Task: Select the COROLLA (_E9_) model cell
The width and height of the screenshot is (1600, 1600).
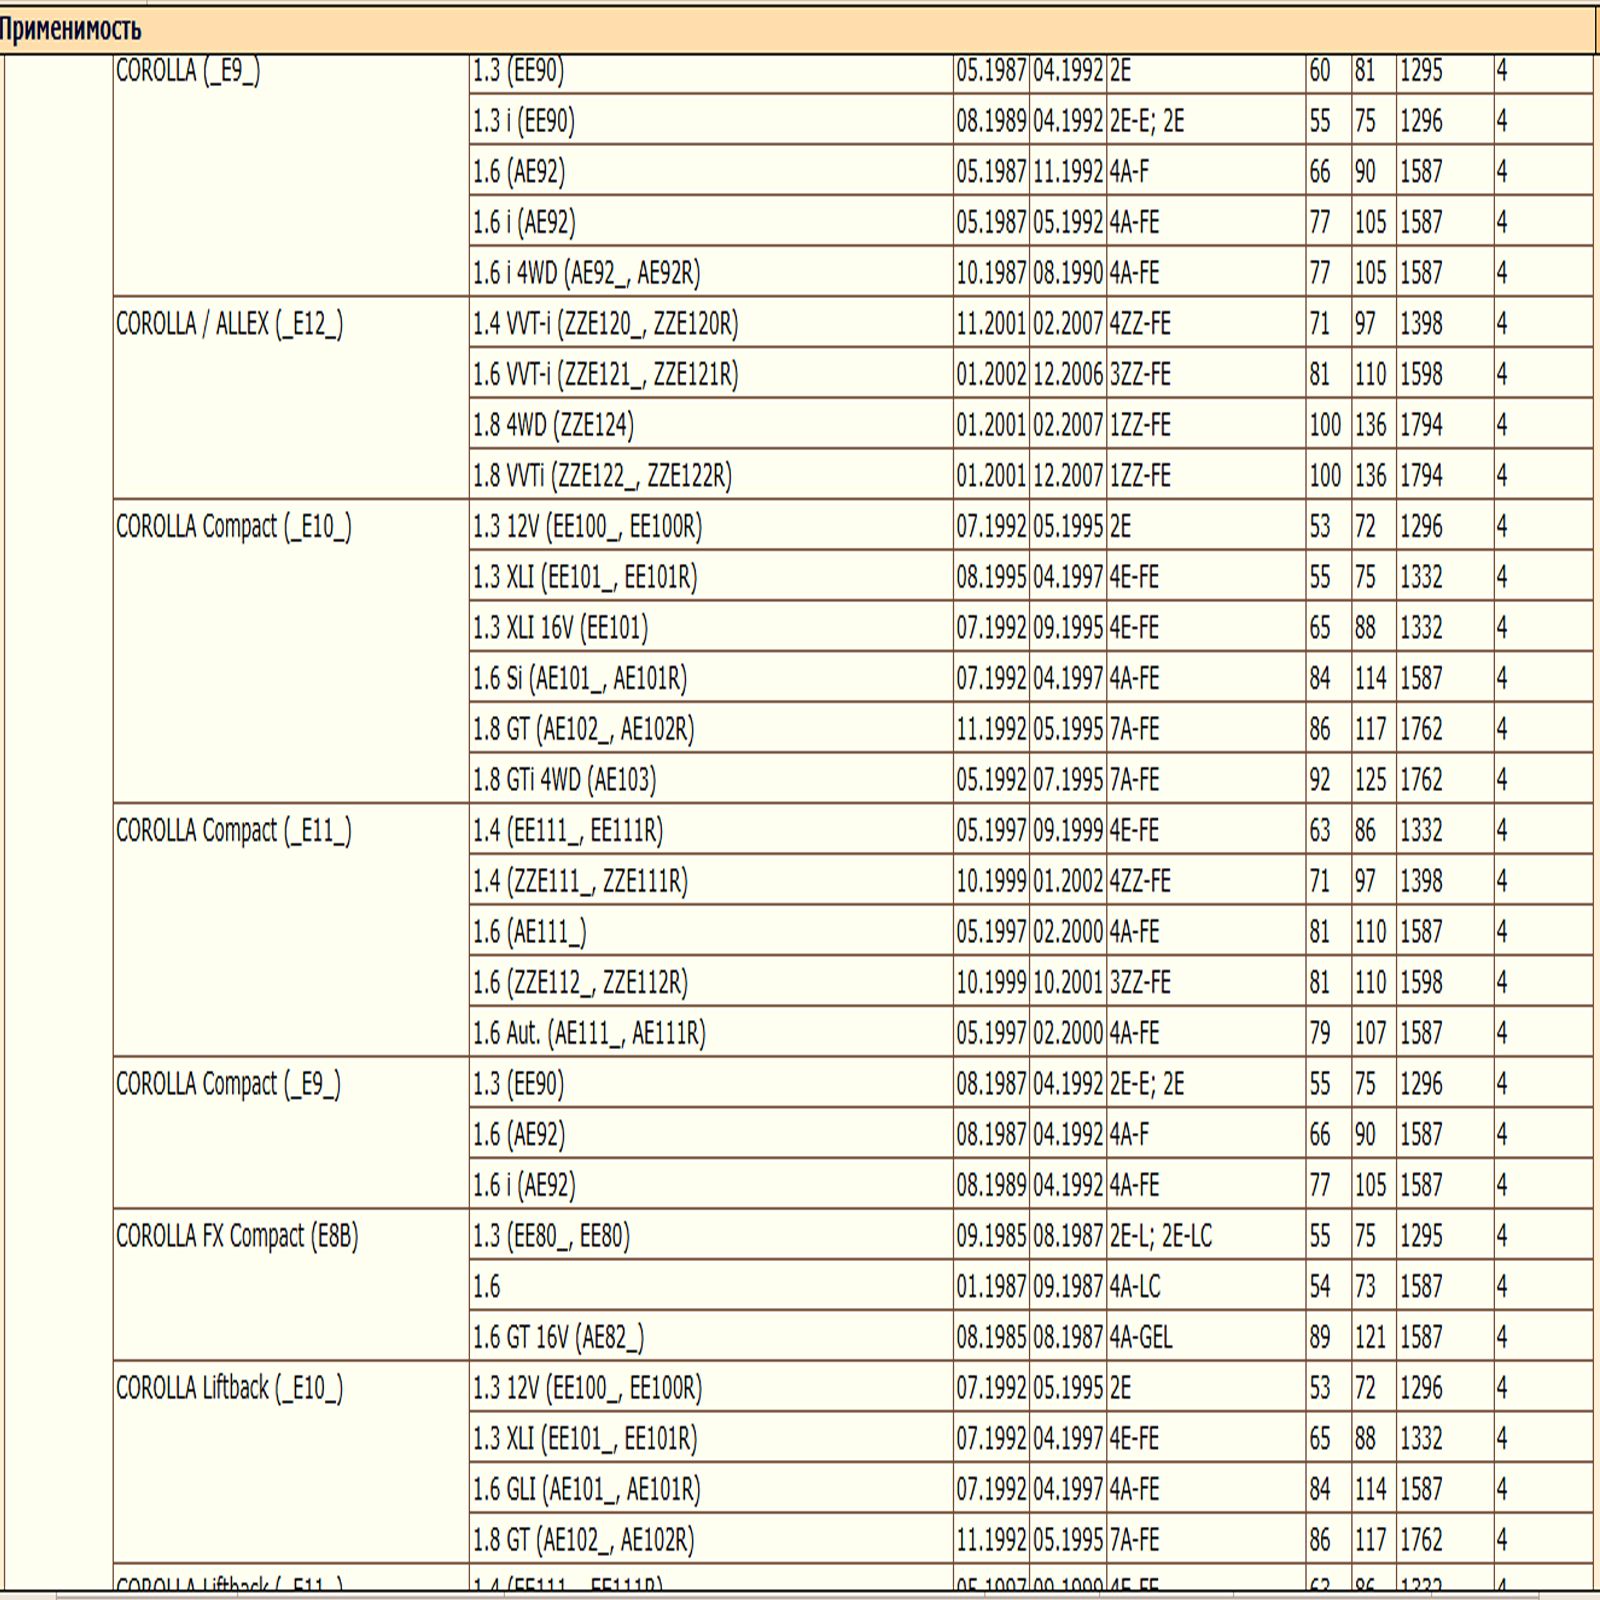Action: click(x=188, y=71)
